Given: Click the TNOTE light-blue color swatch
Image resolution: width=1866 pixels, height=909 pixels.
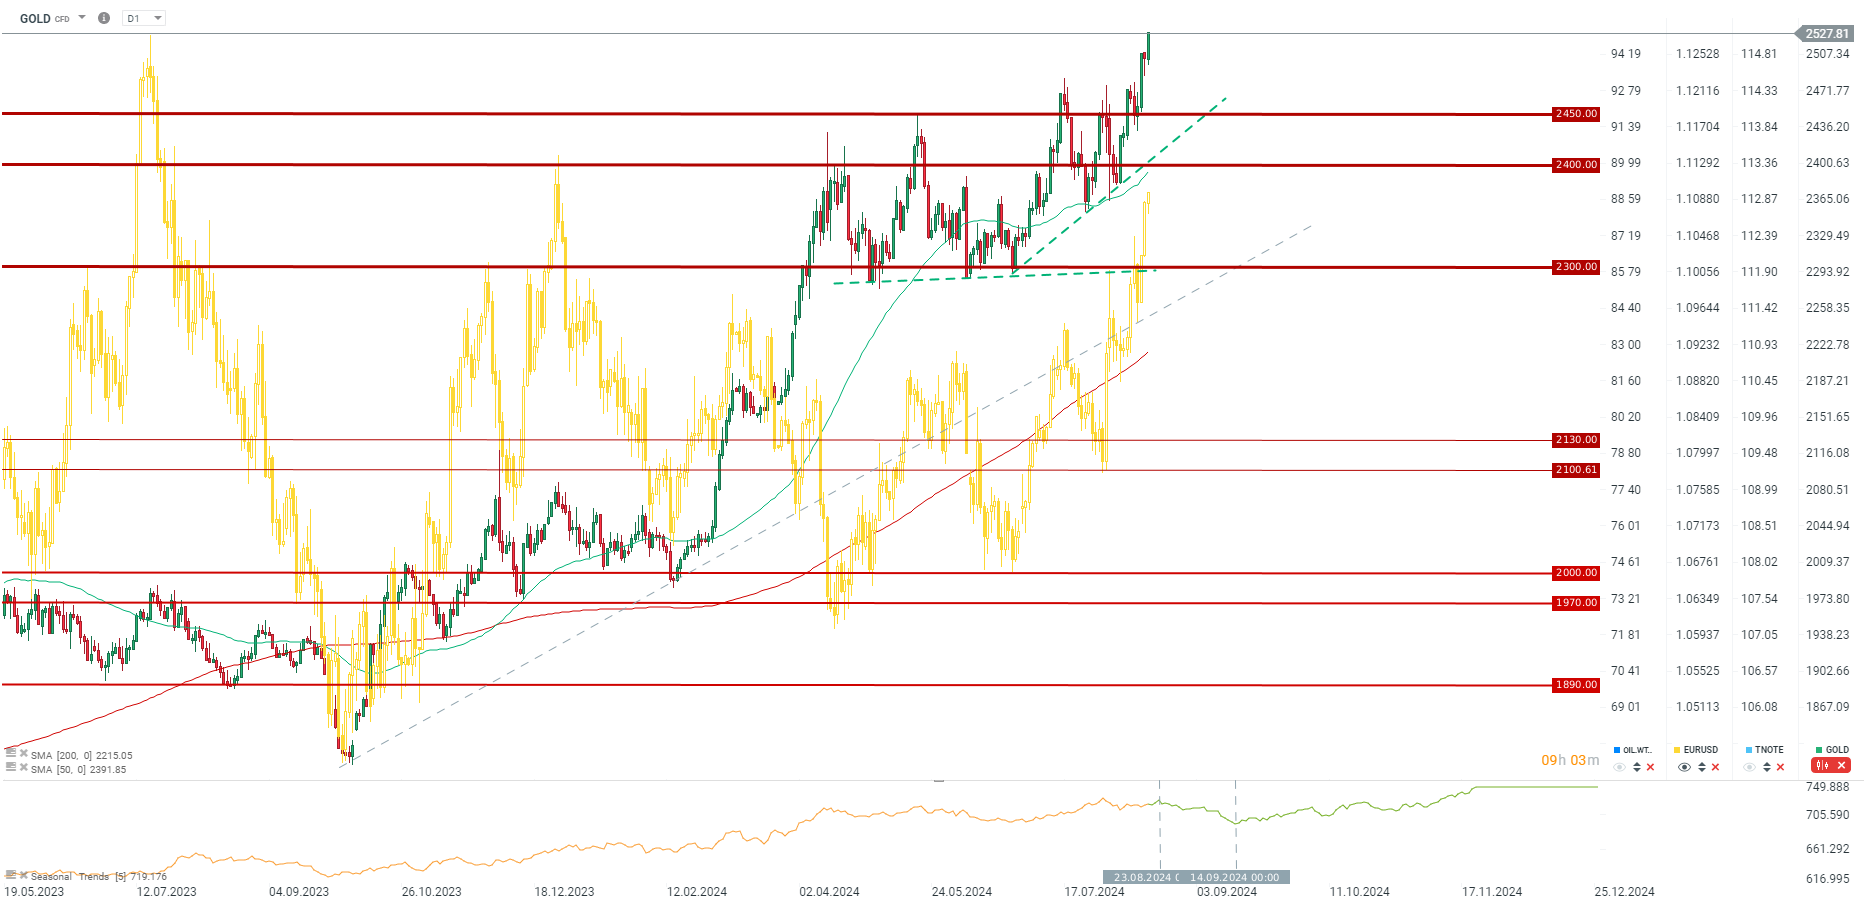Looking at the screenshot, I should click(1749, 750).
